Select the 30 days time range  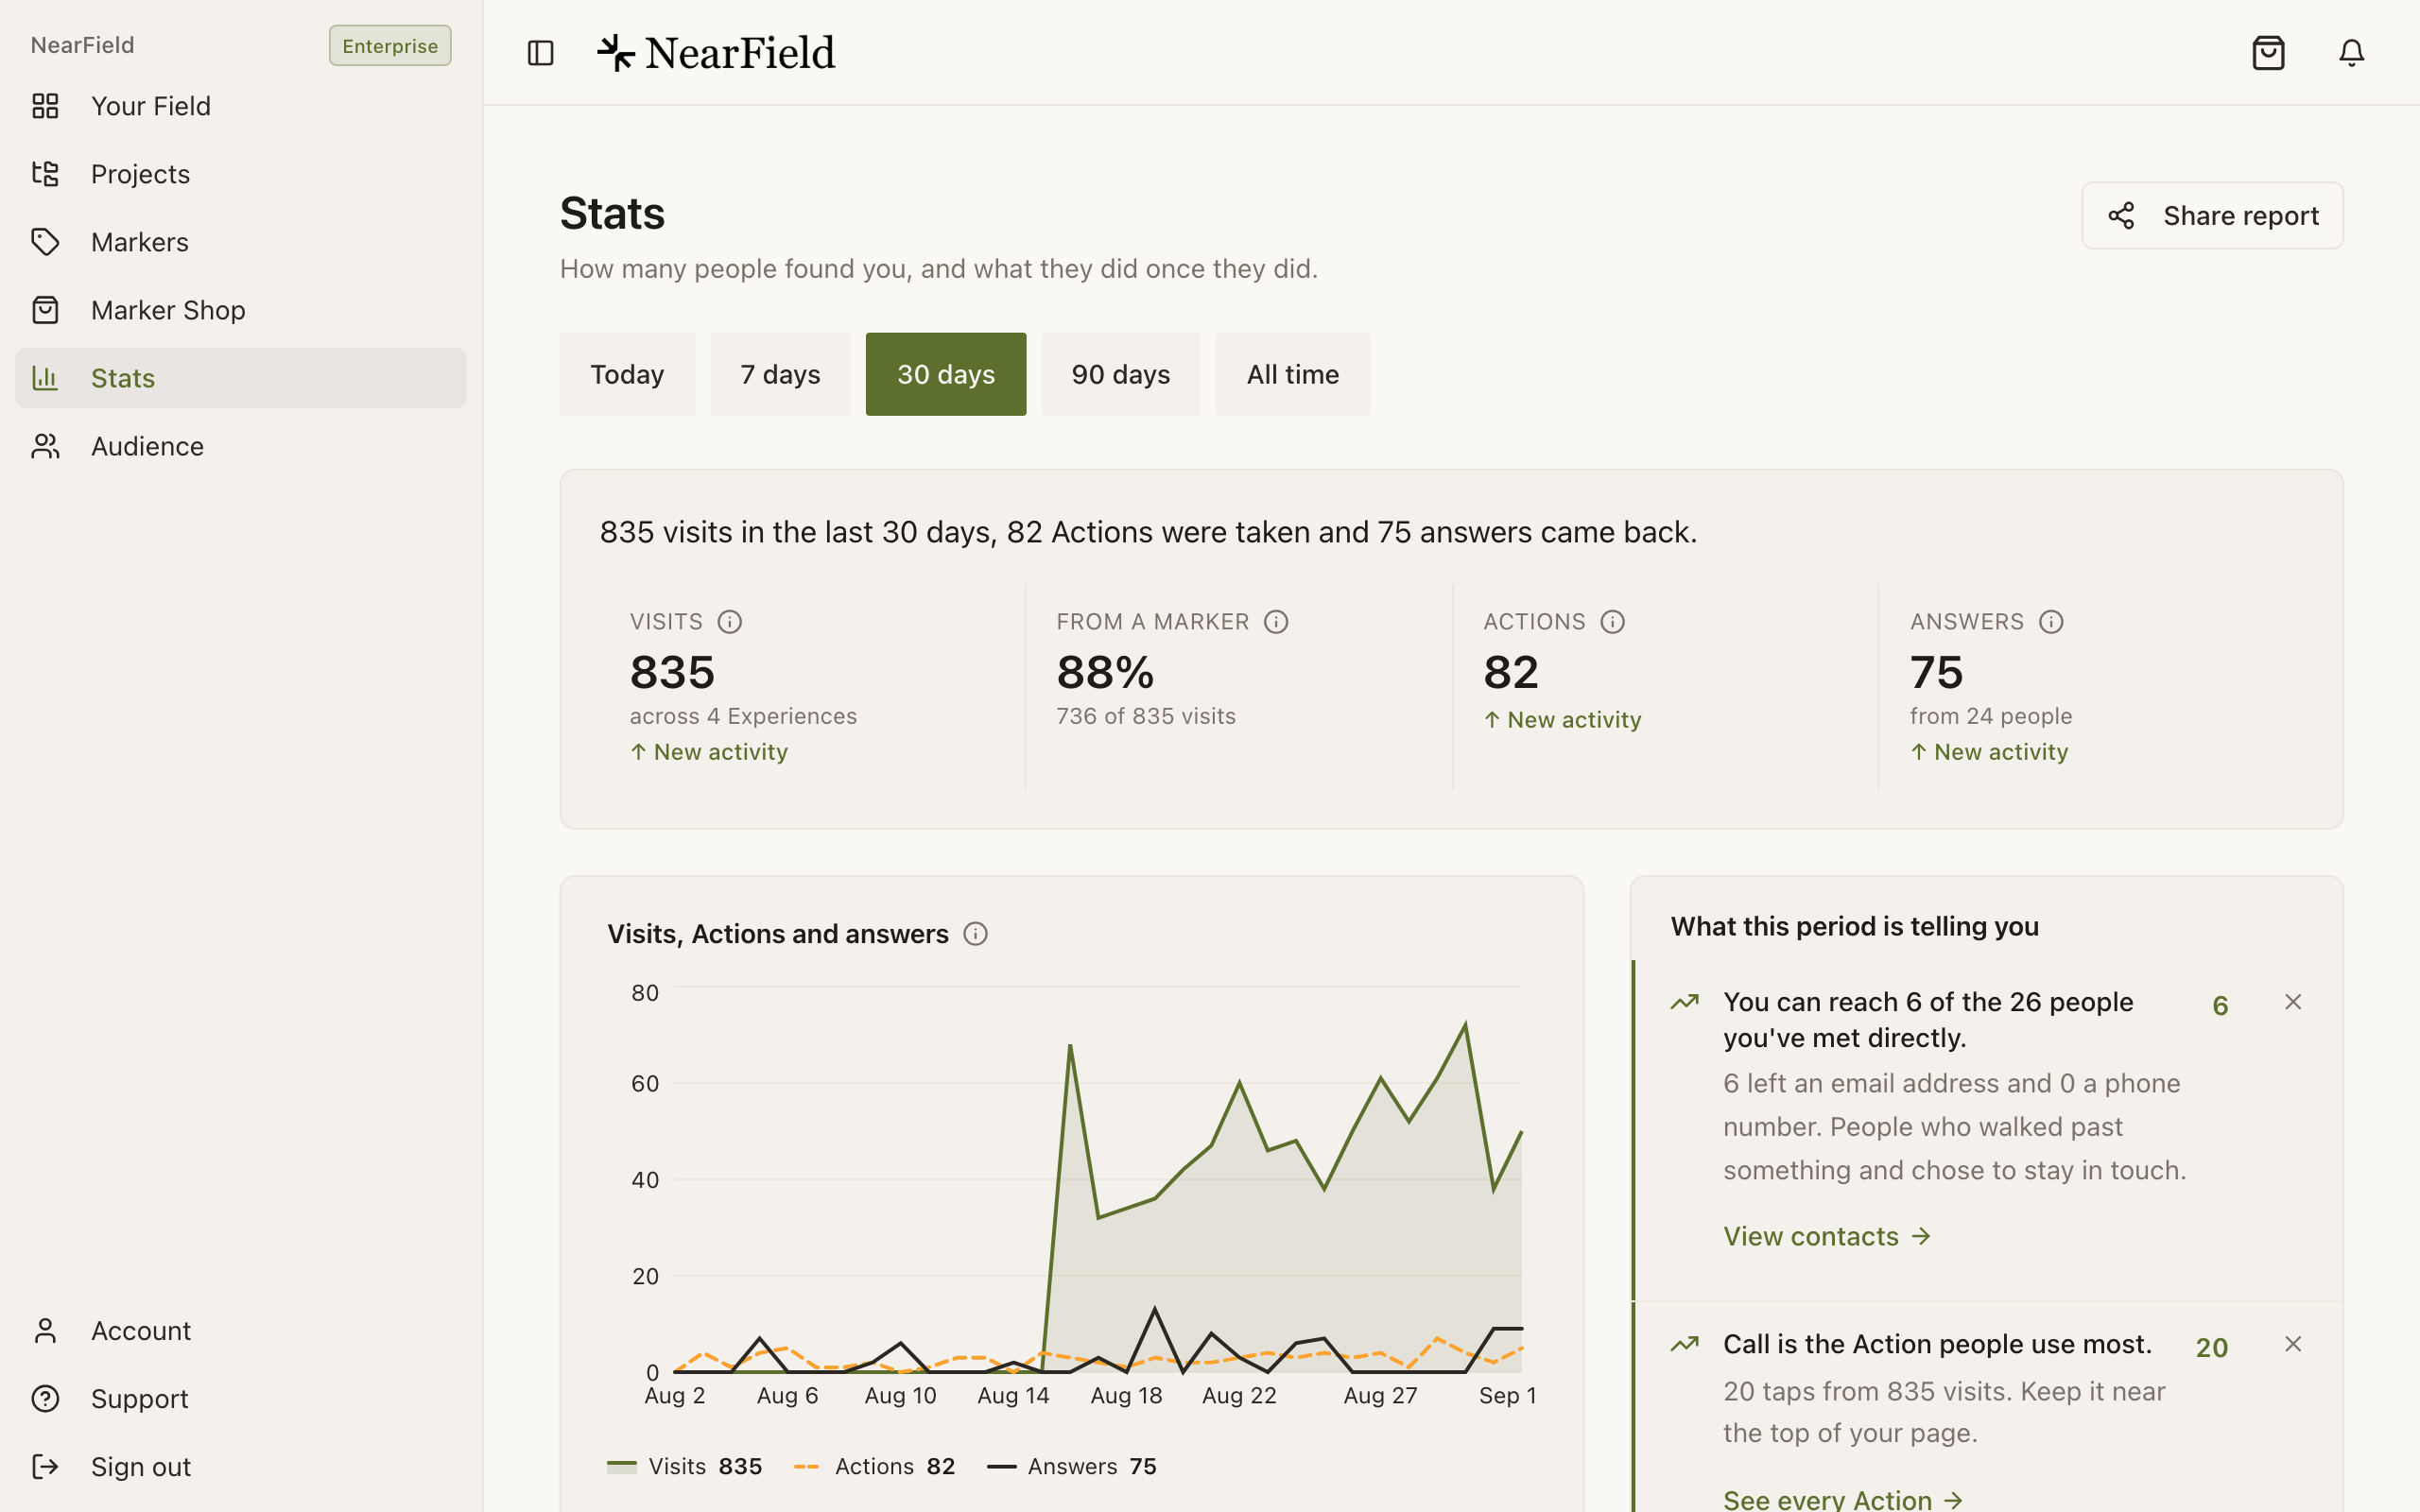(x=946, y=374)
